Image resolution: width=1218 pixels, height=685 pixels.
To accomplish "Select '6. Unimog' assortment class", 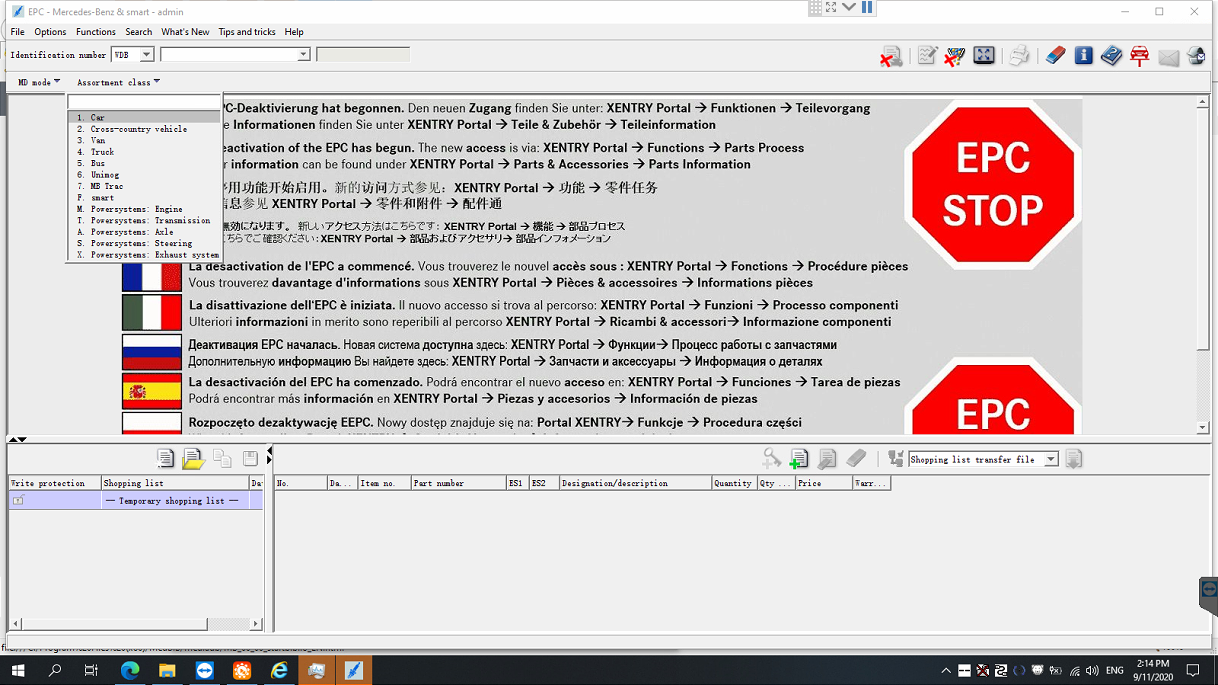I will [x=144, y=175].
